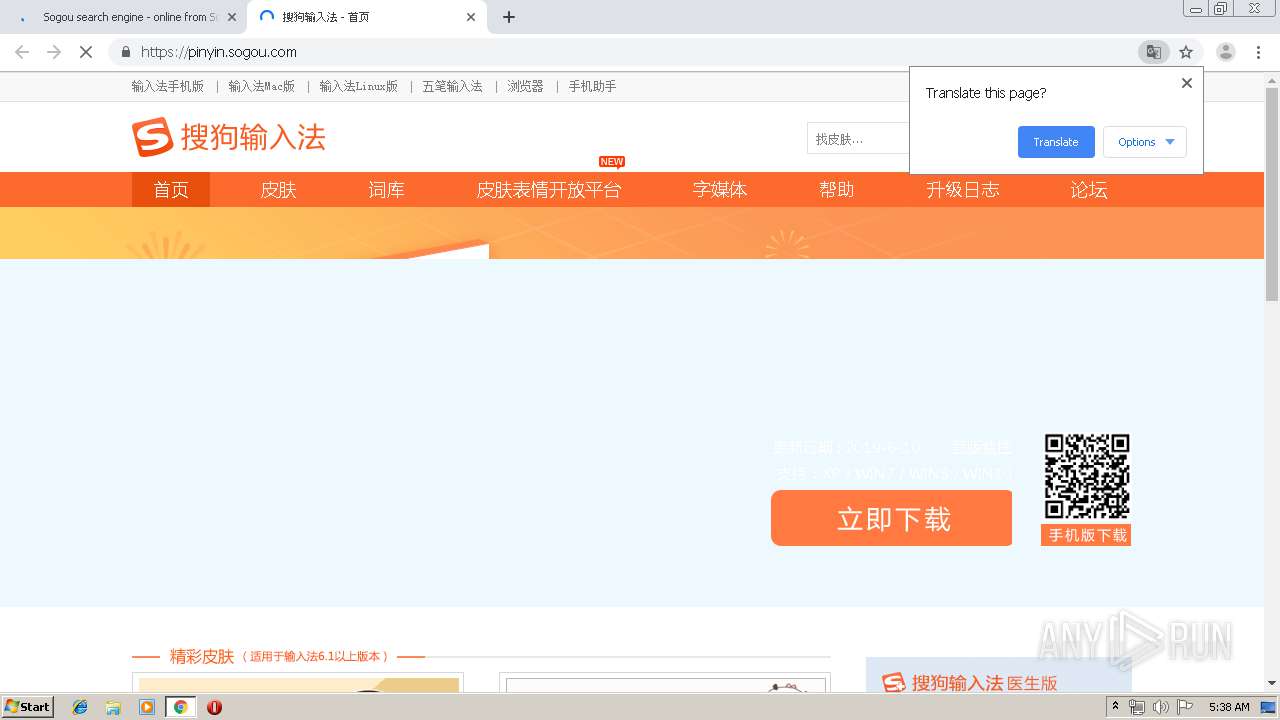This screenshot has width=1280, height=720.
Task: Click the download QR code image
Action: 1087,477
